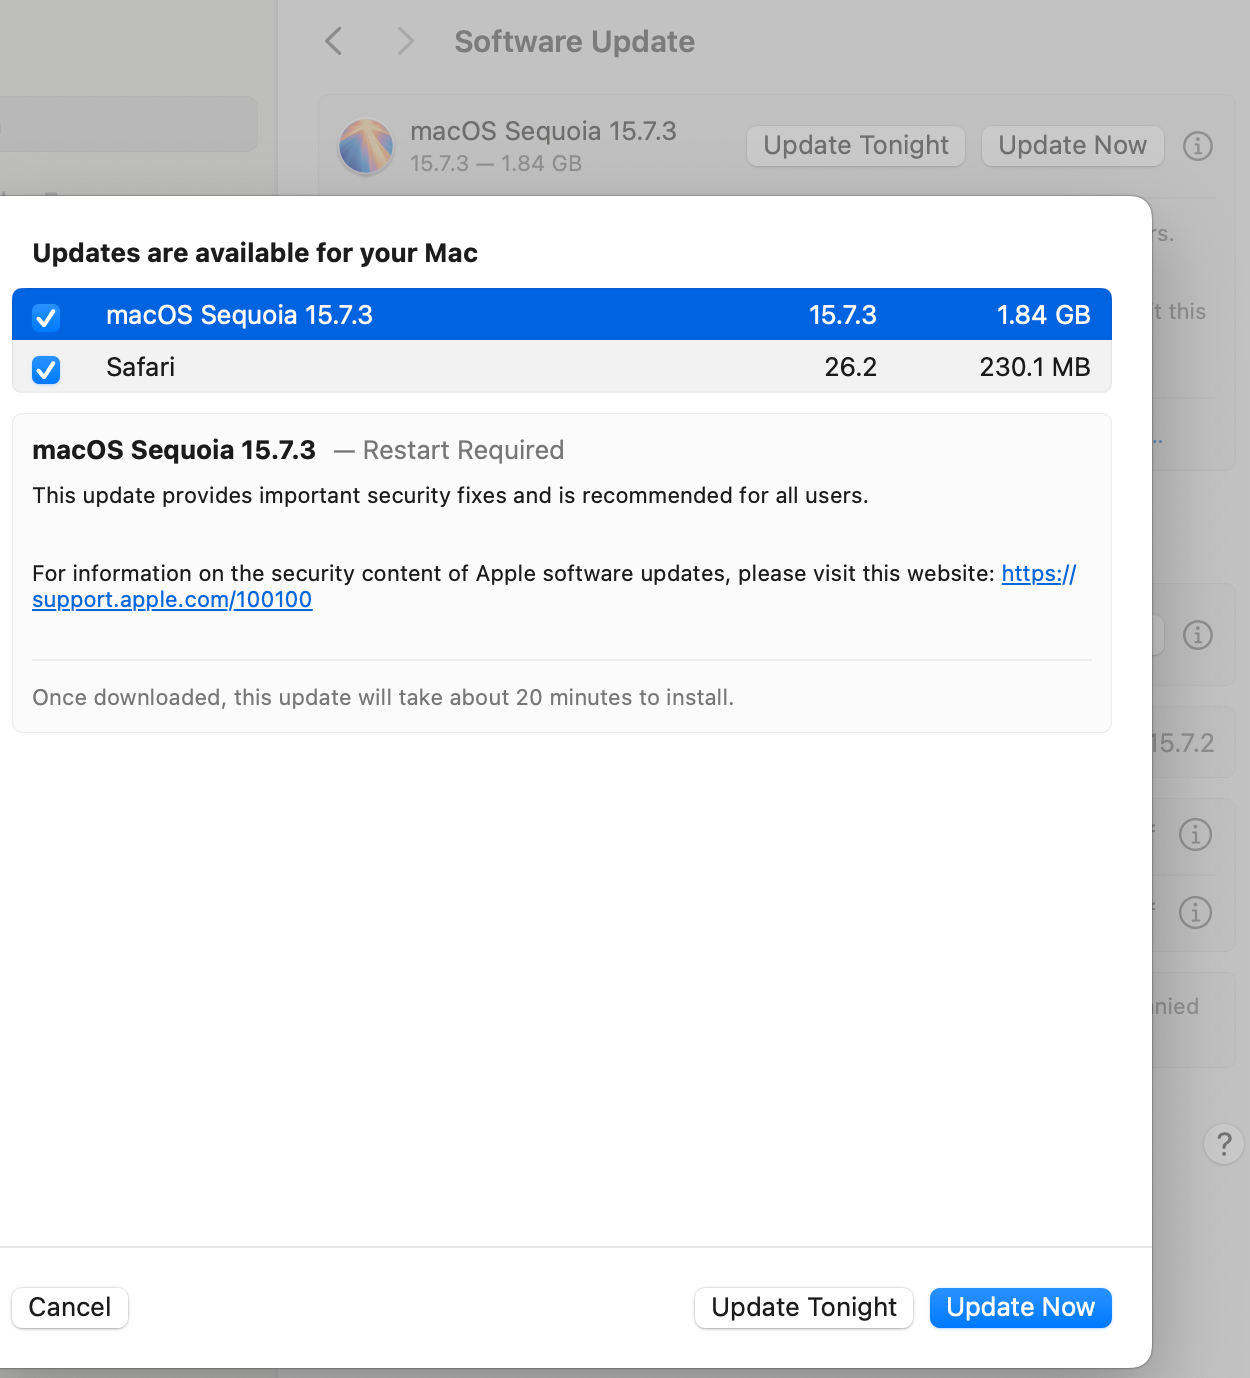Click Update Tonight in the dialog footer
Screen dimensions: 1250x1378
coord(804,1307)
